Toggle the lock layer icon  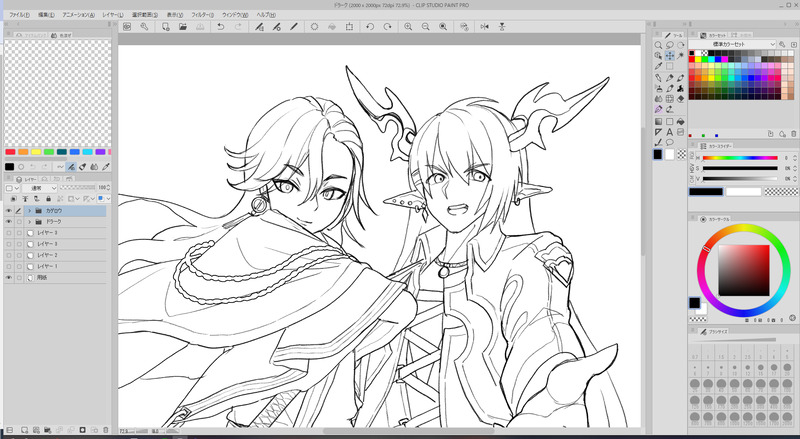point(48,199)
